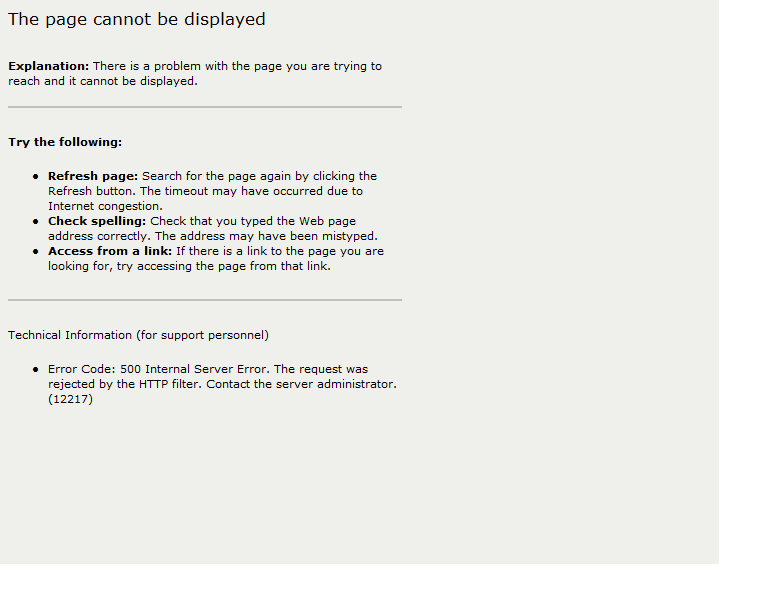Click the bold "Check spelling:" label

click(97, 221)
